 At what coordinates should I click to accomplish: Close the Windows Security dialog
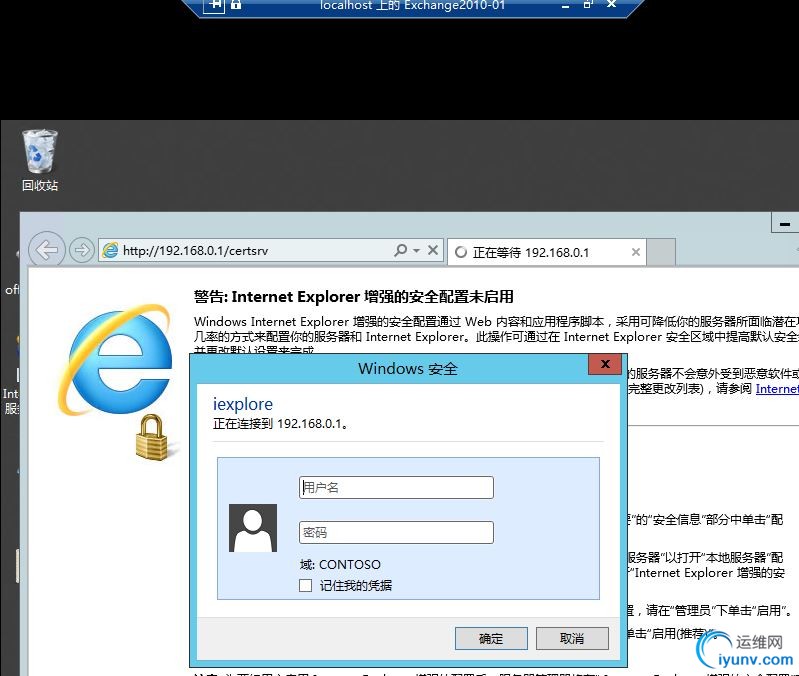[605, 364]
